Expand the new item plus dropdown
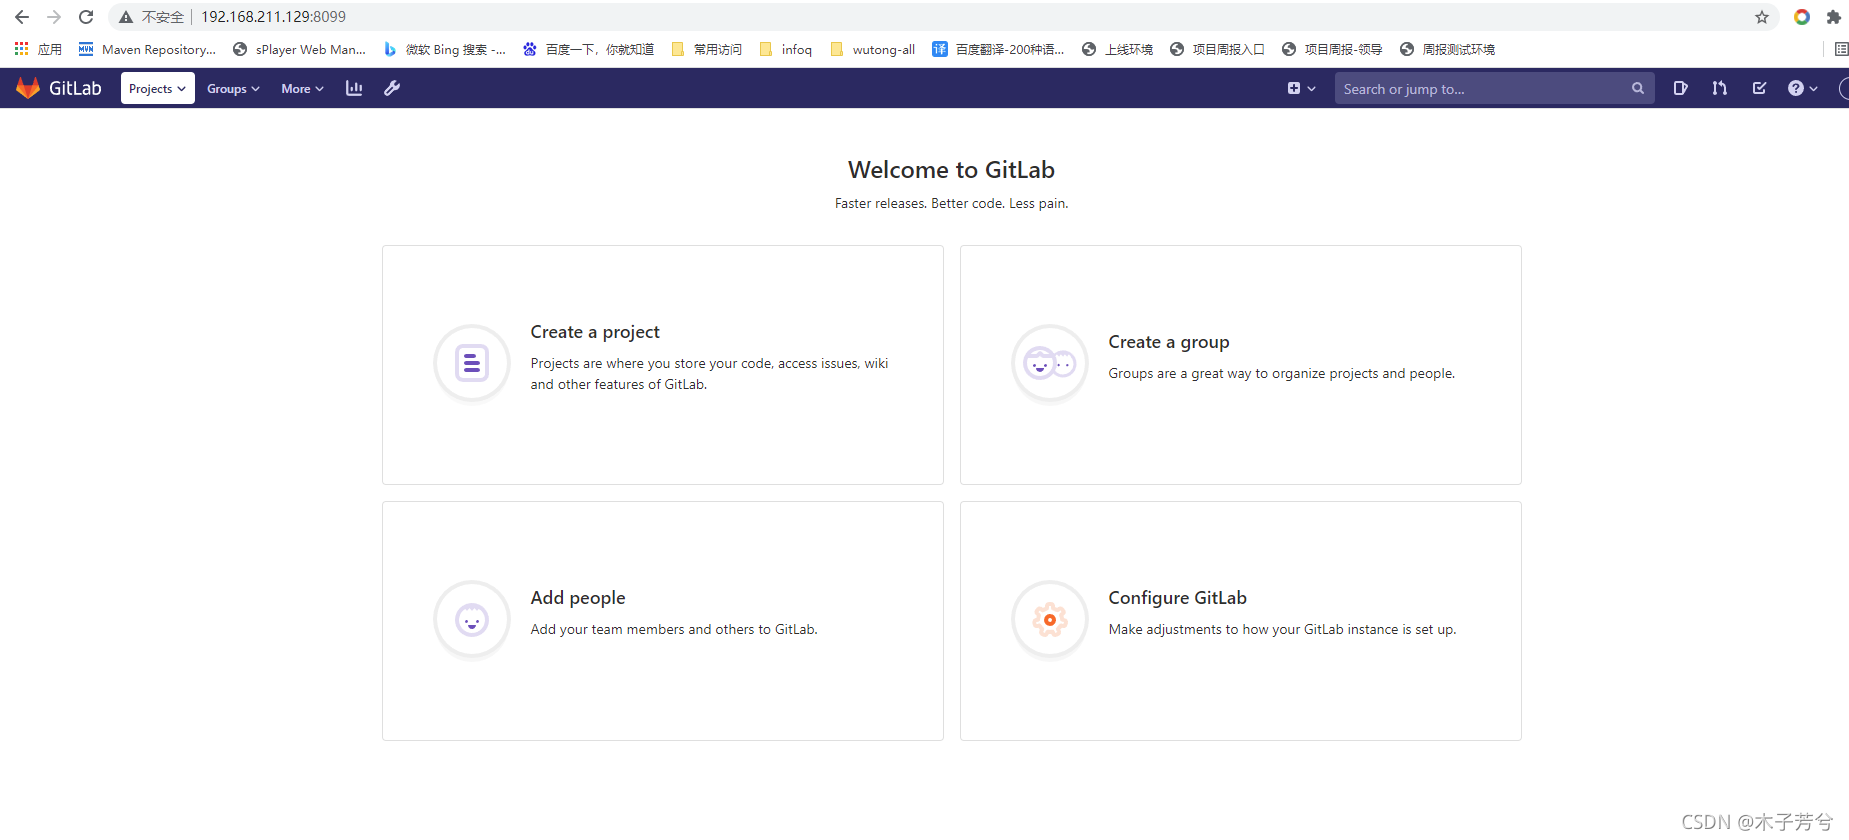The width and height of the screenshot is (1849, 840). [x=1301, y=88]
